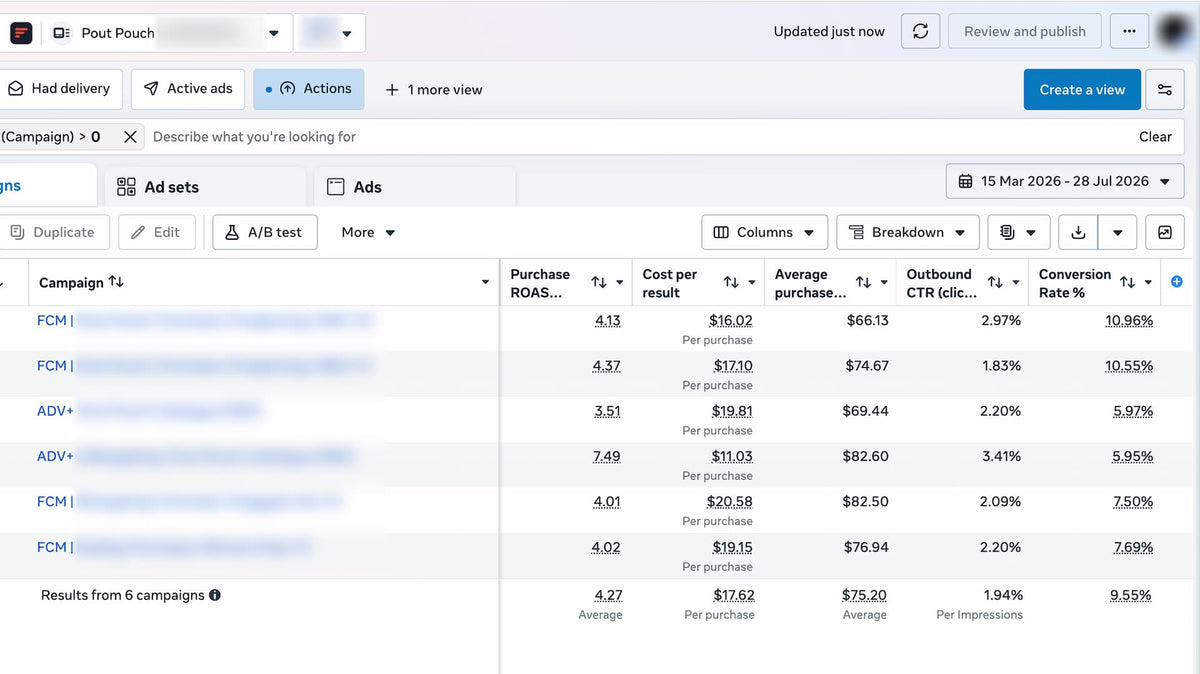Open view filter settings sliders icon
The height and width of the screenshot is (674, 1200).
point(1165,89)
